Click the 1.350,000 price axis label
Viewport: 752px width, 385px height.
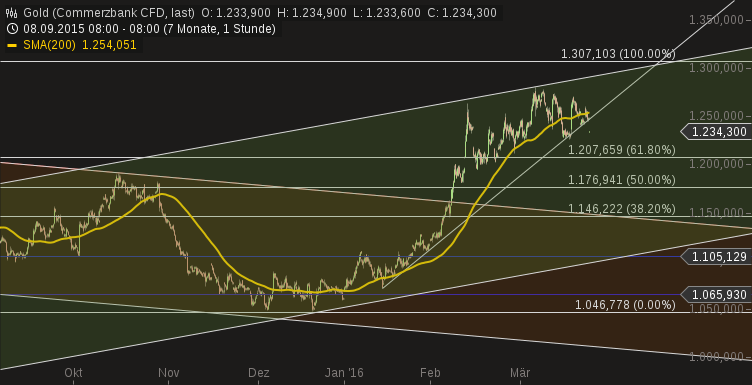tap(717, 20)
